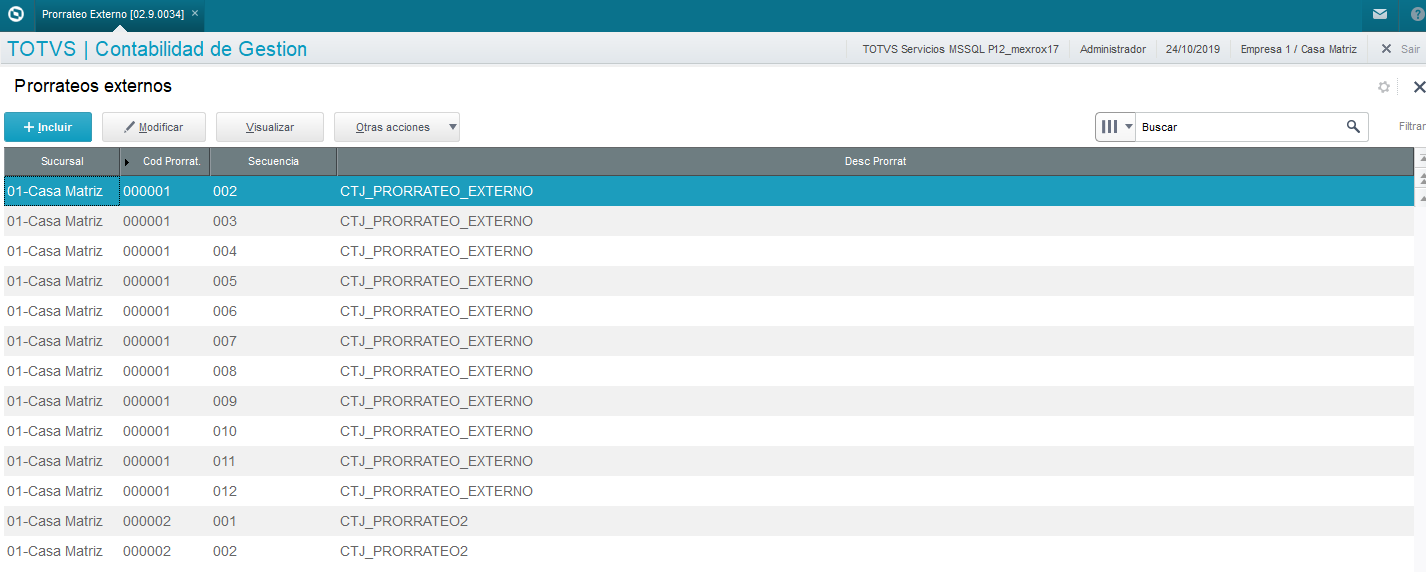Open the search column selector dropdown

pyautogui.click(x=1116, y=127)
